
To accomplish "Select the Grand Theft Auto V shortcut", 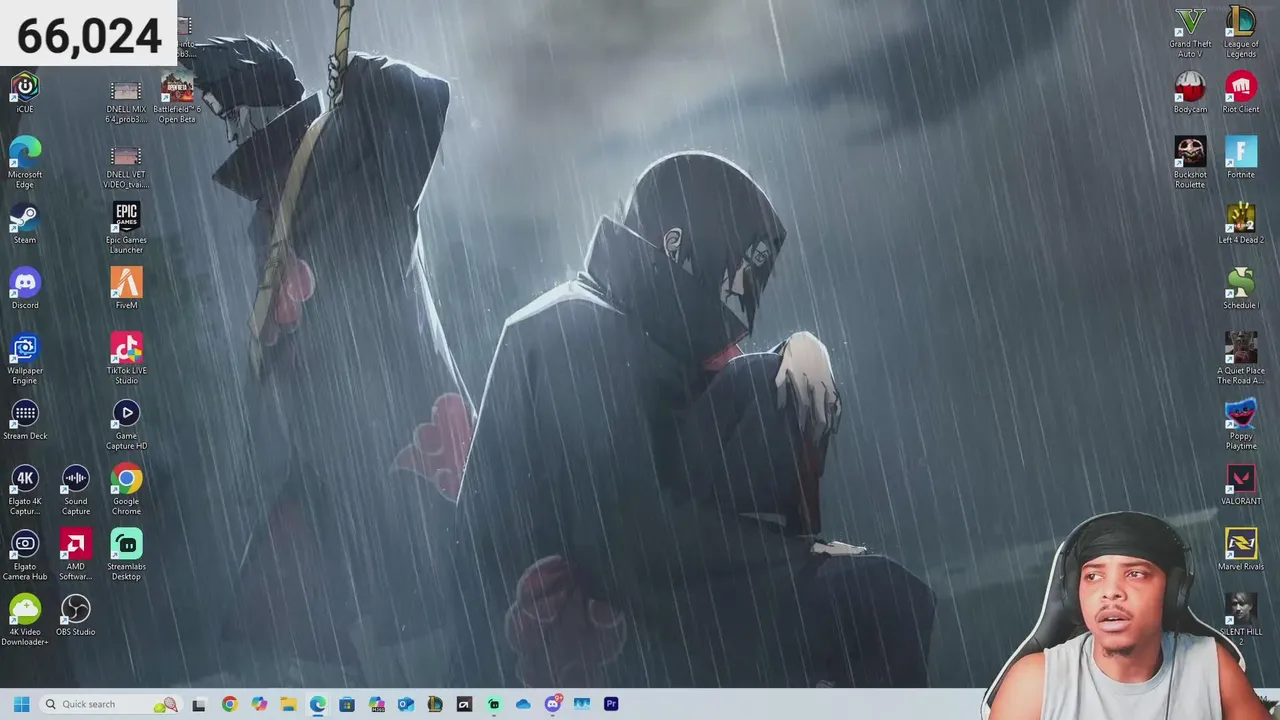I will click(1190, 33).
